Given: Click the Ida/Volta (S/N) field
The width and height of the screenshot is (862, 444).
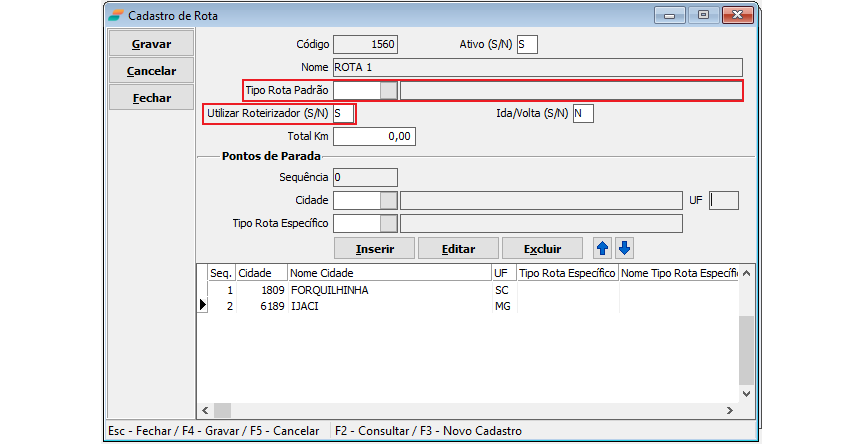Looking at the screenshot, I should (x=583, y=114).
